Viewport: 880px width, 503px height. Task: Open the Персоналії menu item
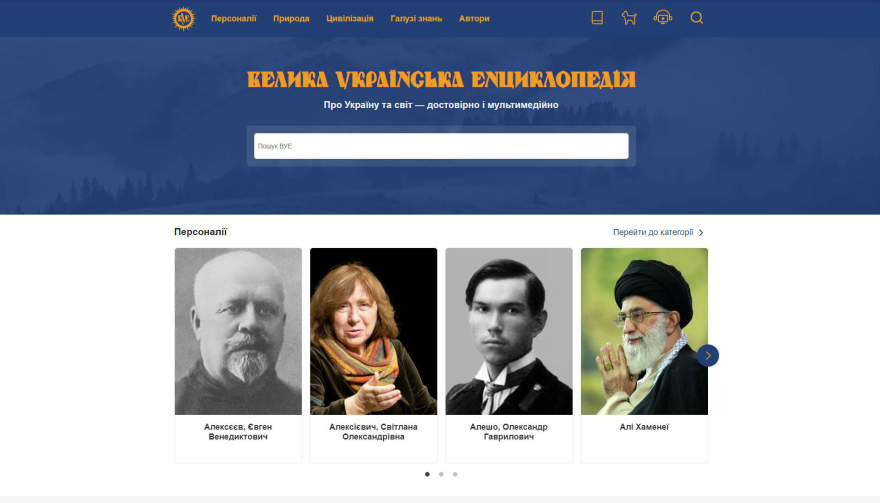coord(233,19)
